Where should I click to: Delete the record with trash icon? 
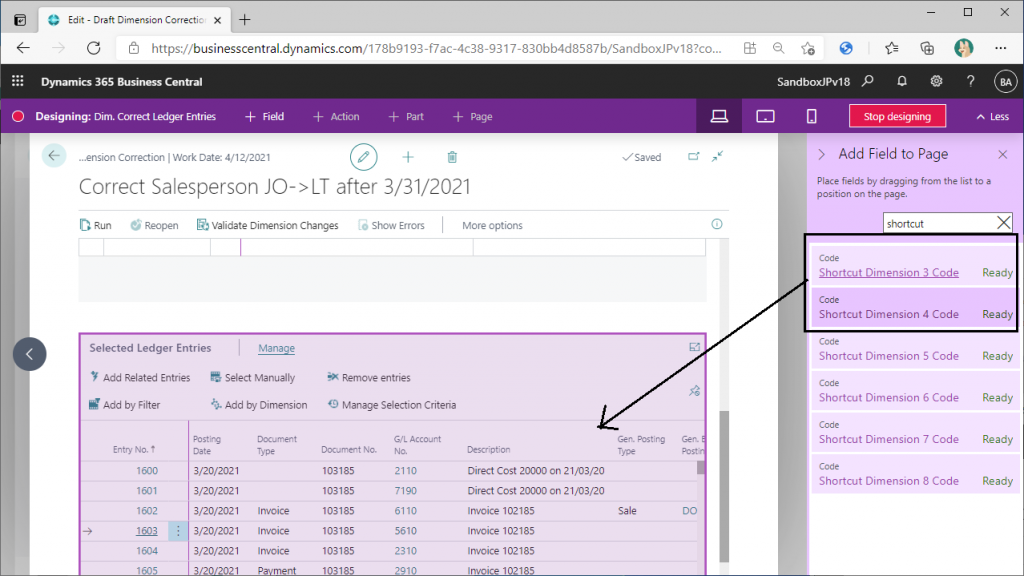[452, 157]
